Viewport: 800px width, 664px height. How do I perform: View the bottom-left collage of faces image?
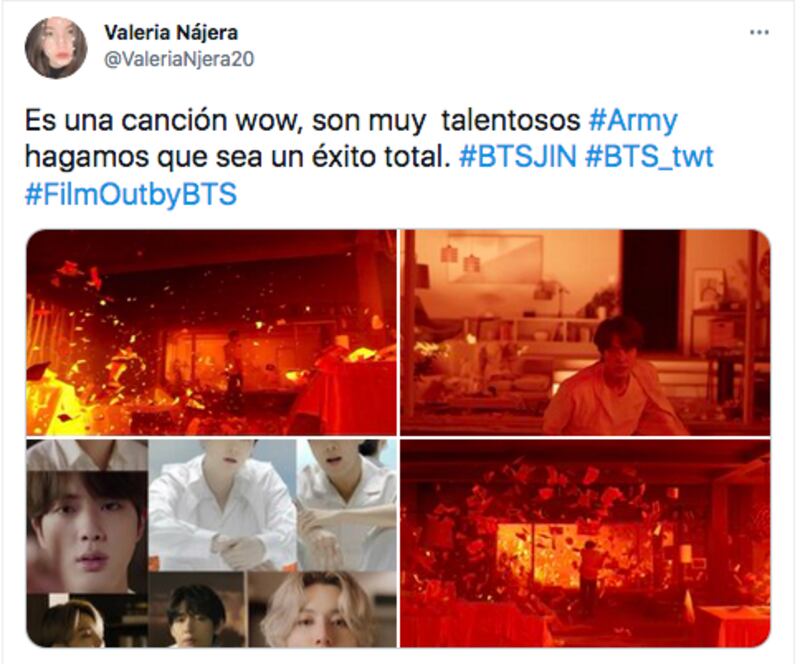(x=211, y=543)
